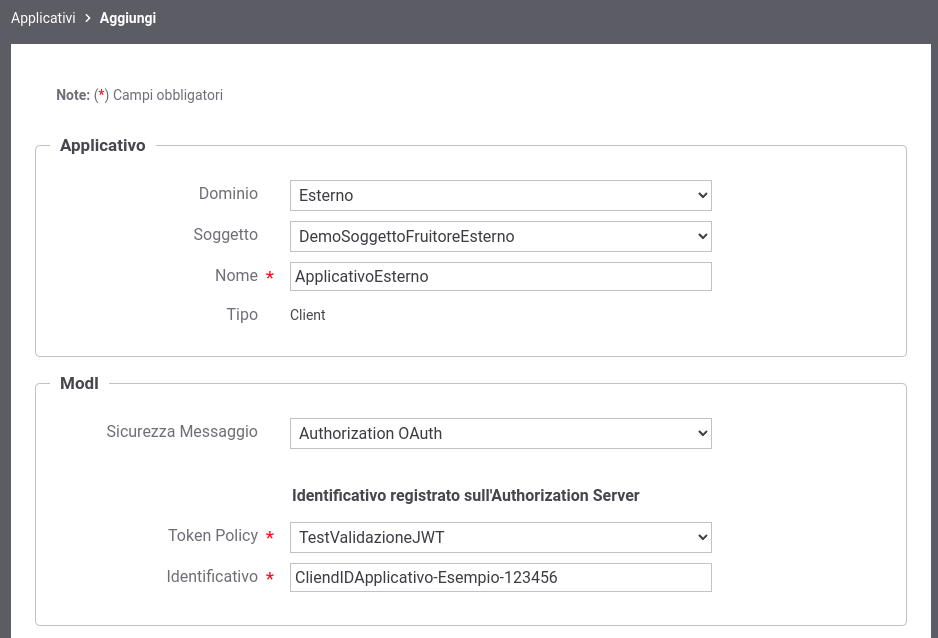Click the Token Policy label
This screenshot has width=938, height=638.
(212, 536)
